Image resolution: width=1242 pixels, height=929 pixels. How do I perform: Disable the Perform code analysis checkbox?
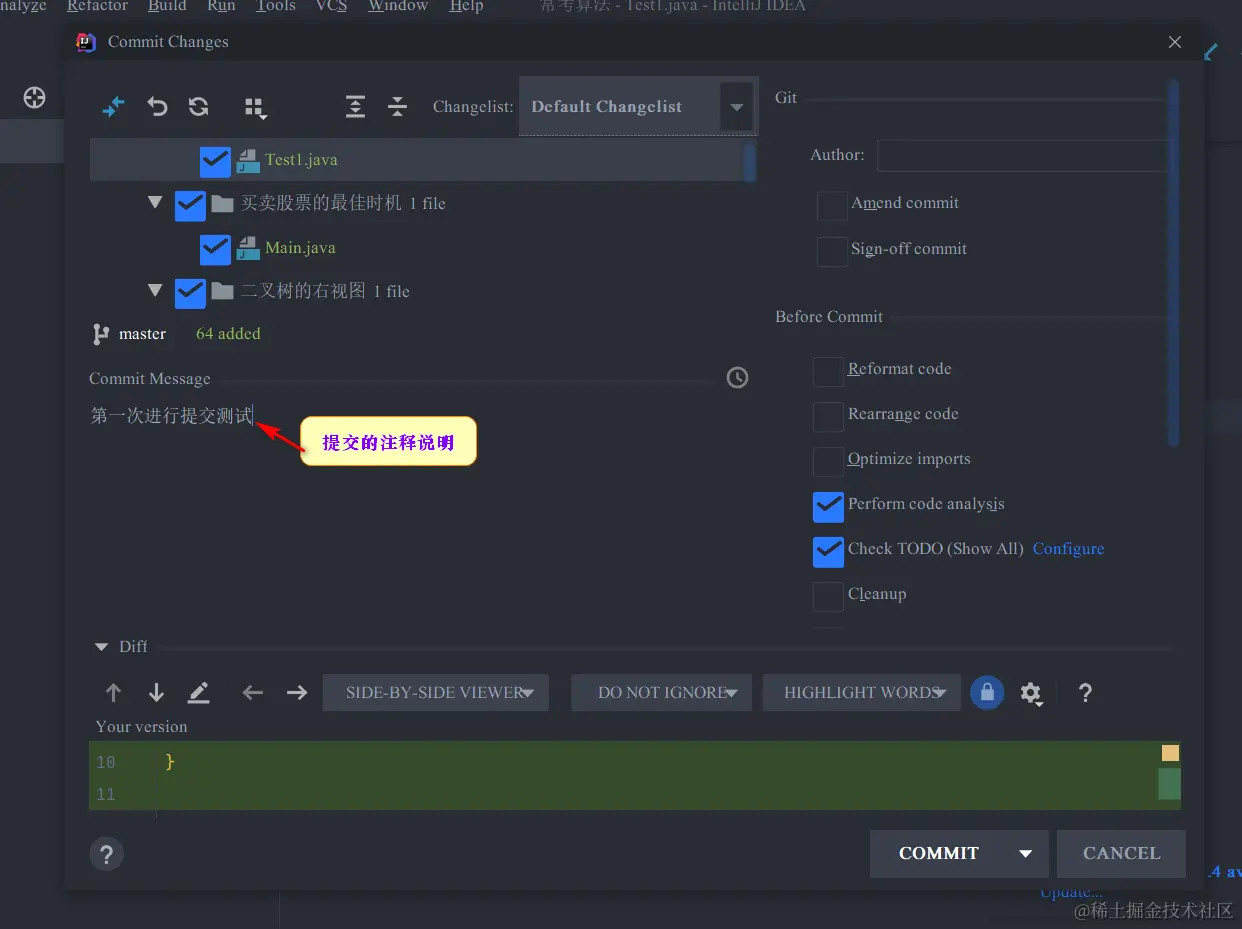click(828, 505)
